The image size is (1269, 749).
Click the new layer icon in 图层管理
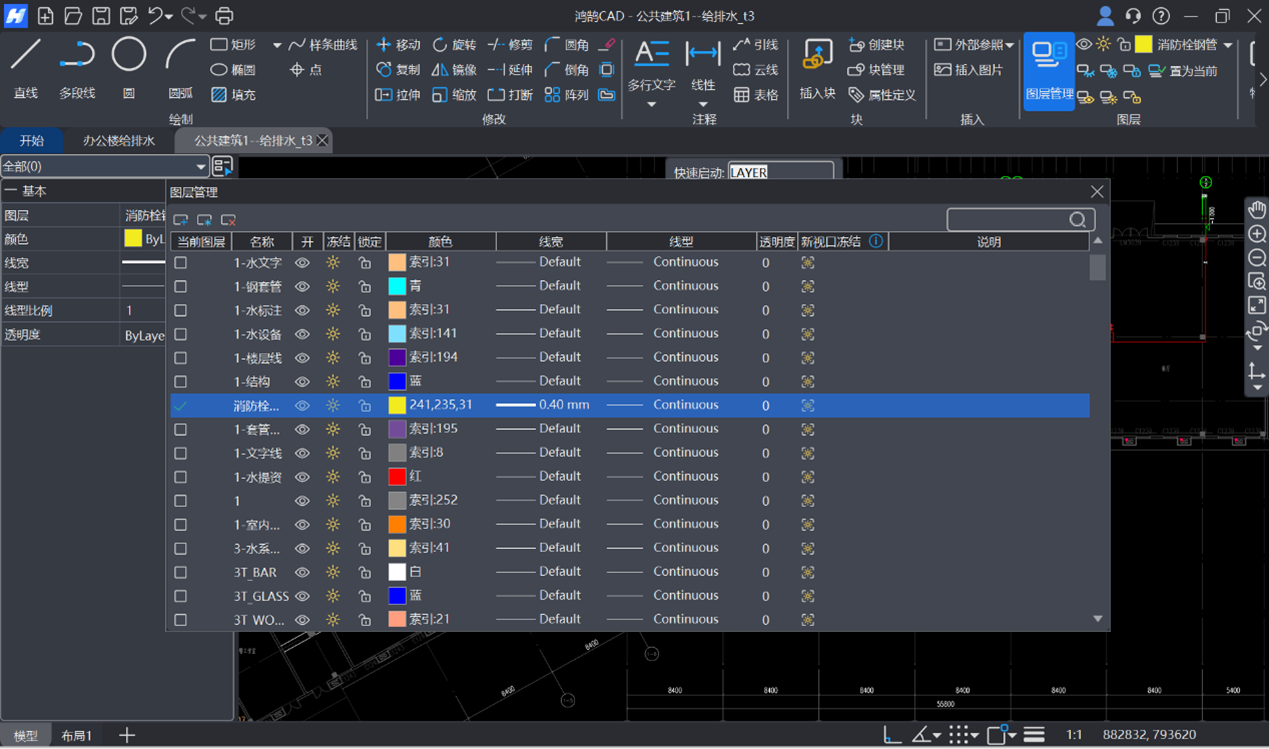181,220
